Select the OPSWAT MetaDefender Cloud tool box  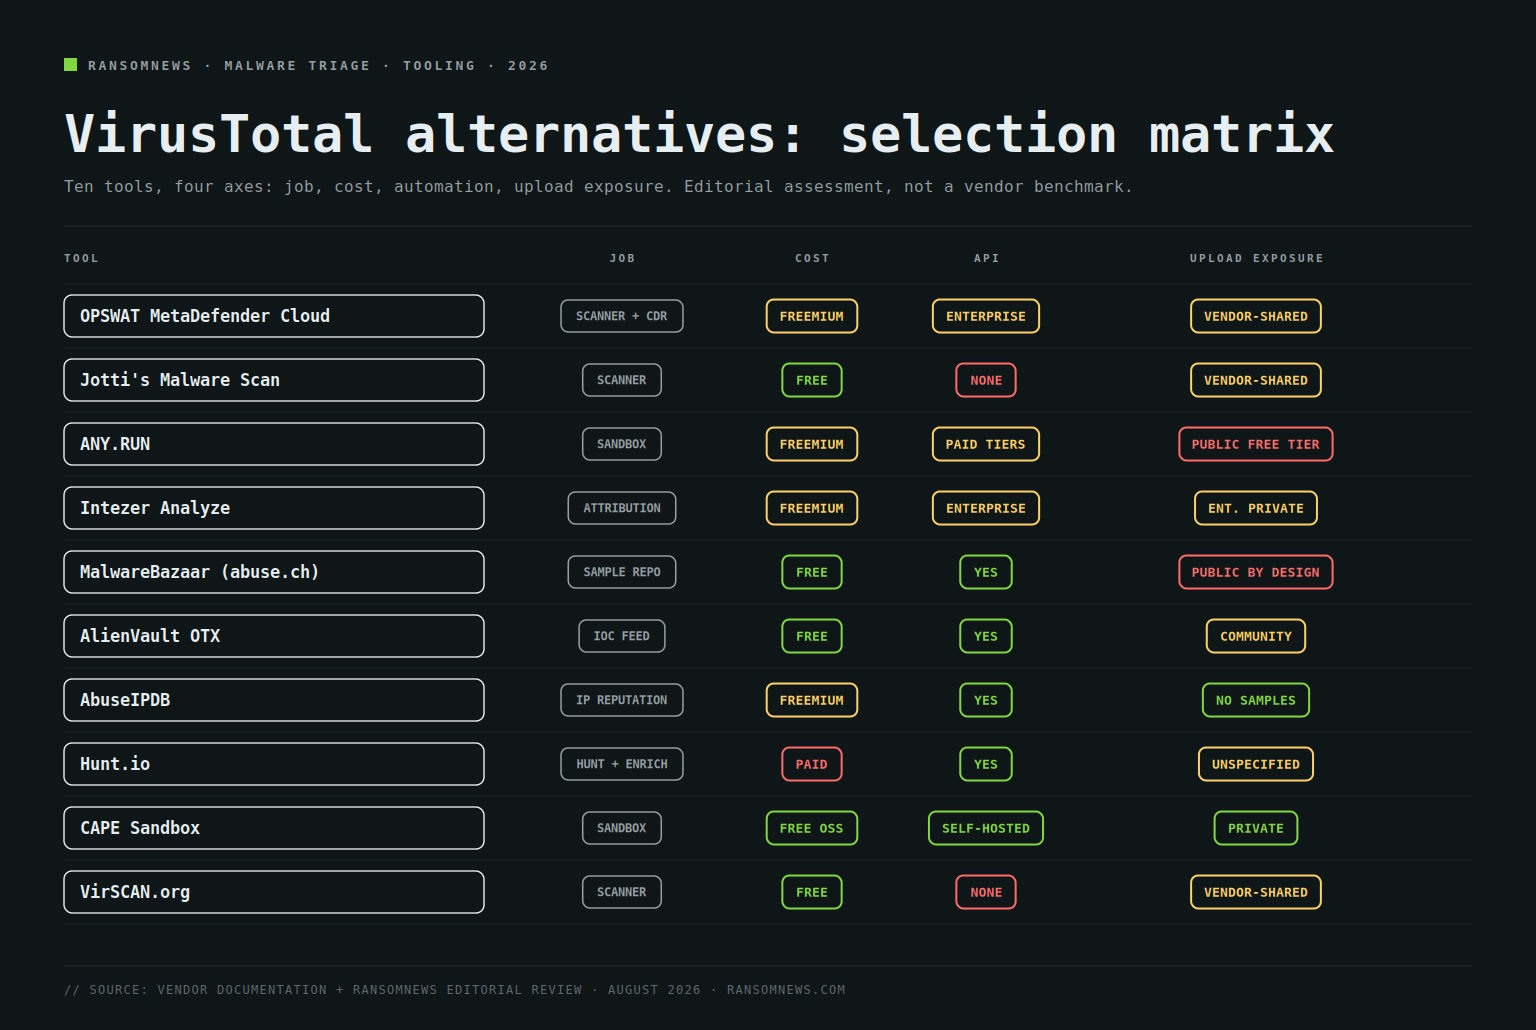(274, 316)
